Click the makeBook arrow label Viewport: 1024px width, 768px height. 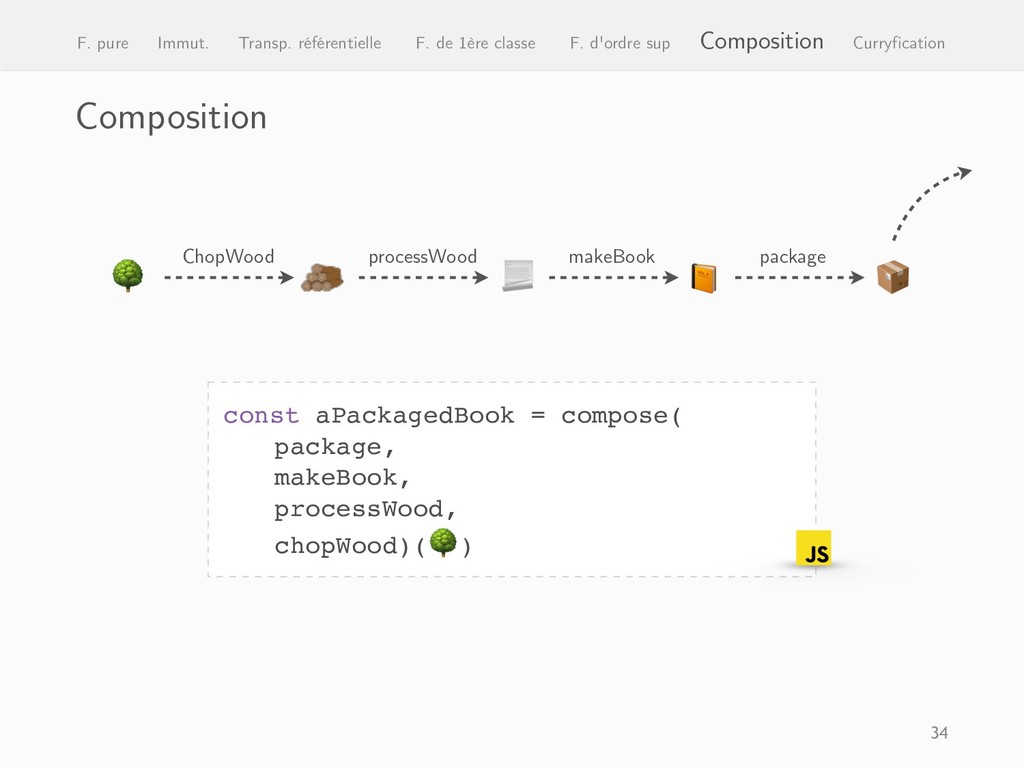611,256
